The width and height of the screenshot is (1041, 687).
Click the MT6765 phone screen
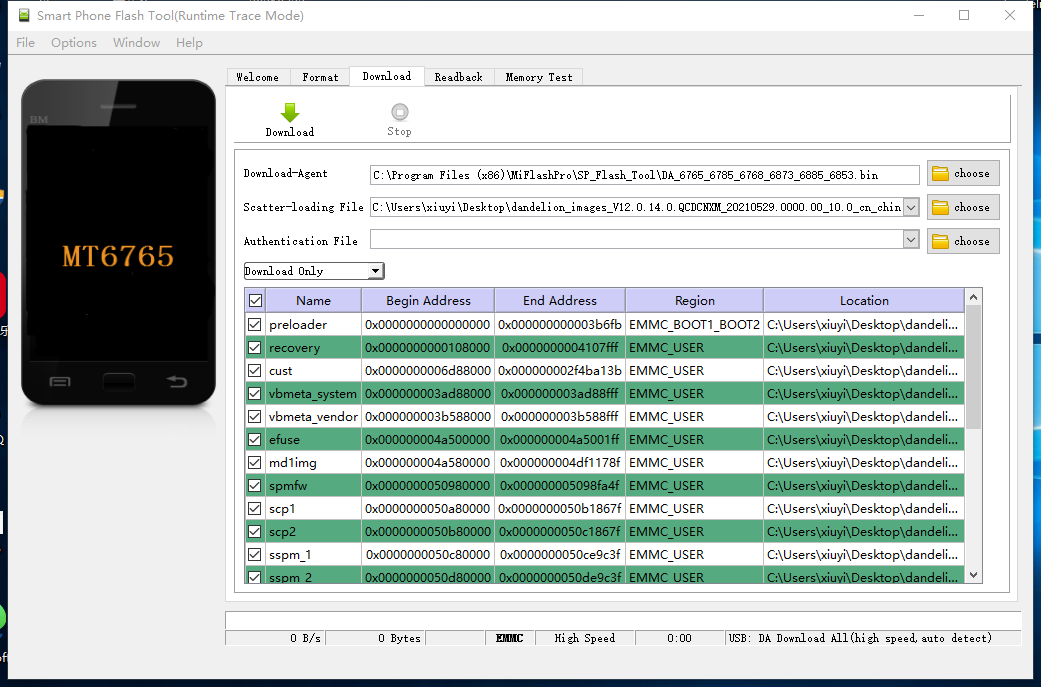(118, 243)
